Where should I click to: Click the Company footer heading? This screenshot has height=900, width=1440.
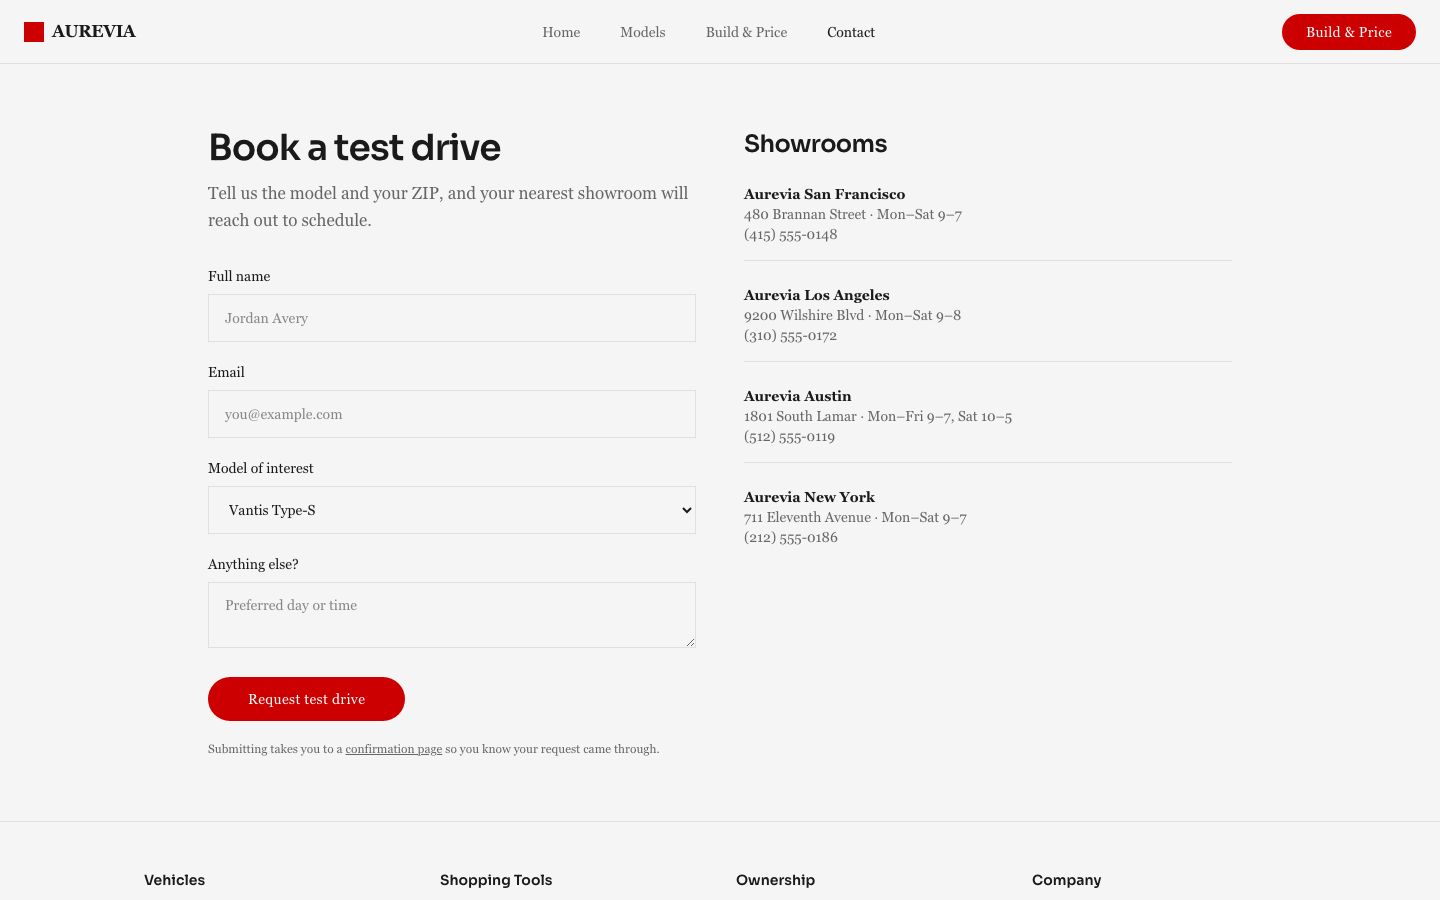pos(1066,880)
